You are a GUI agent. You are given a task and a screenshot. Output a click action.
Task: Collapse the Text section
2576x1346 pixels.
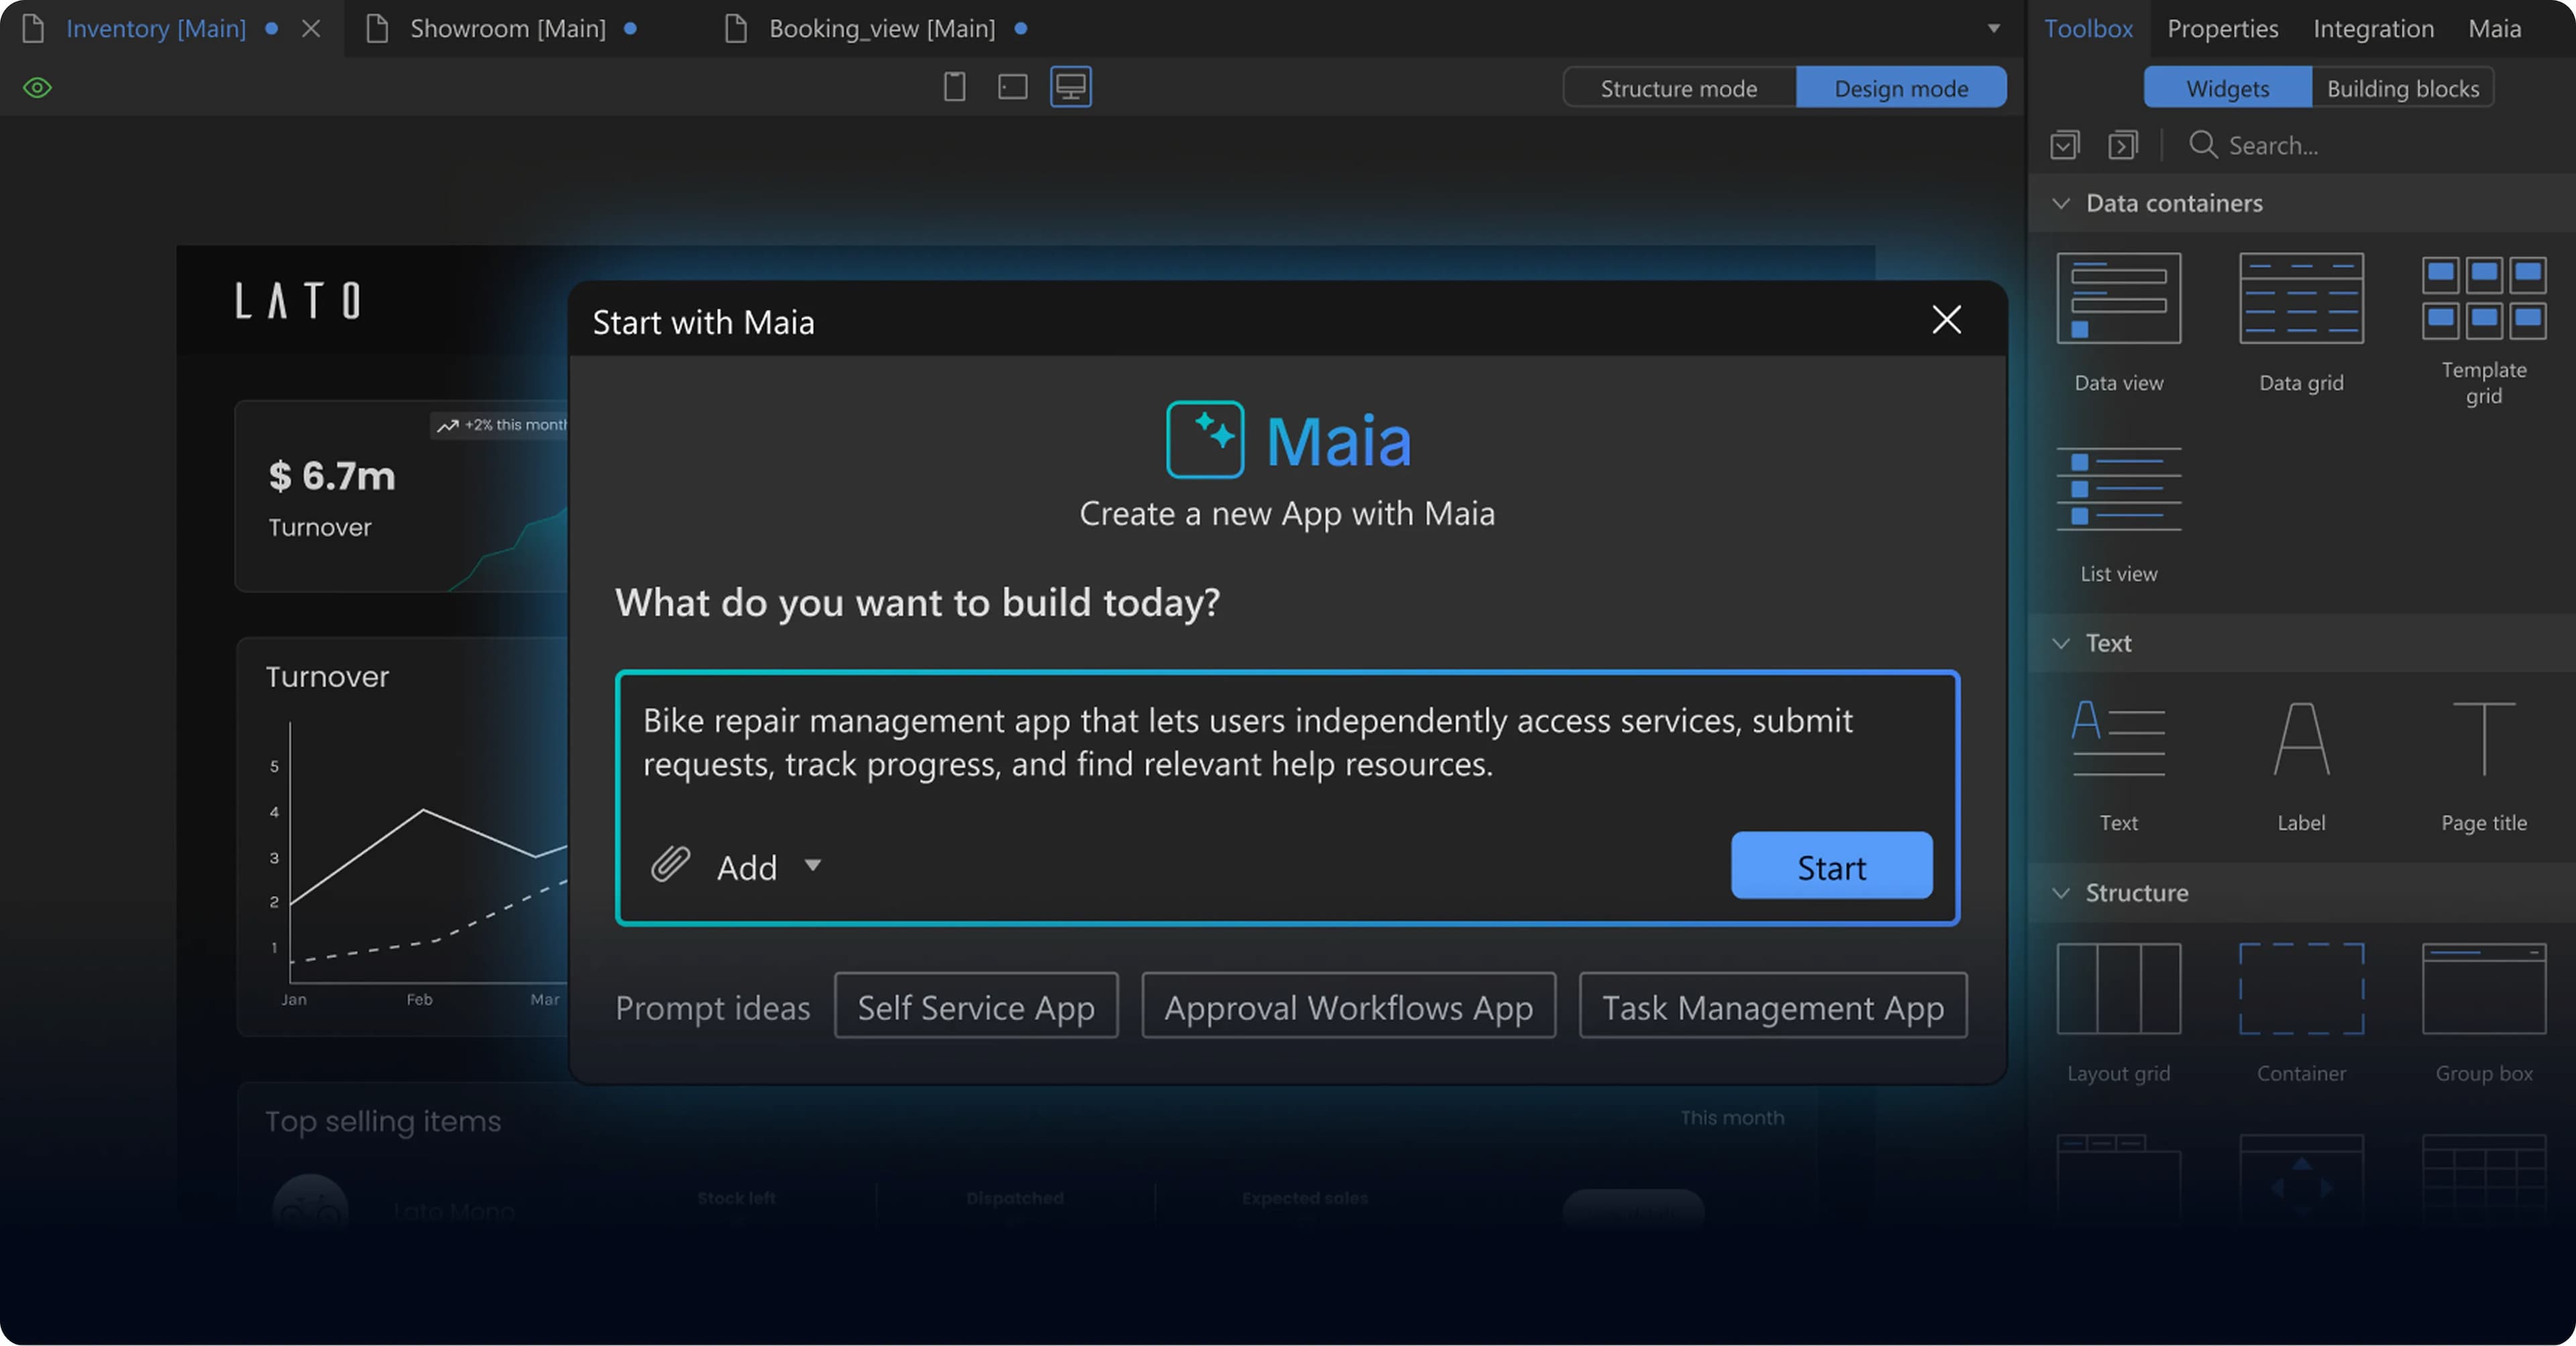click(2061, 643)
